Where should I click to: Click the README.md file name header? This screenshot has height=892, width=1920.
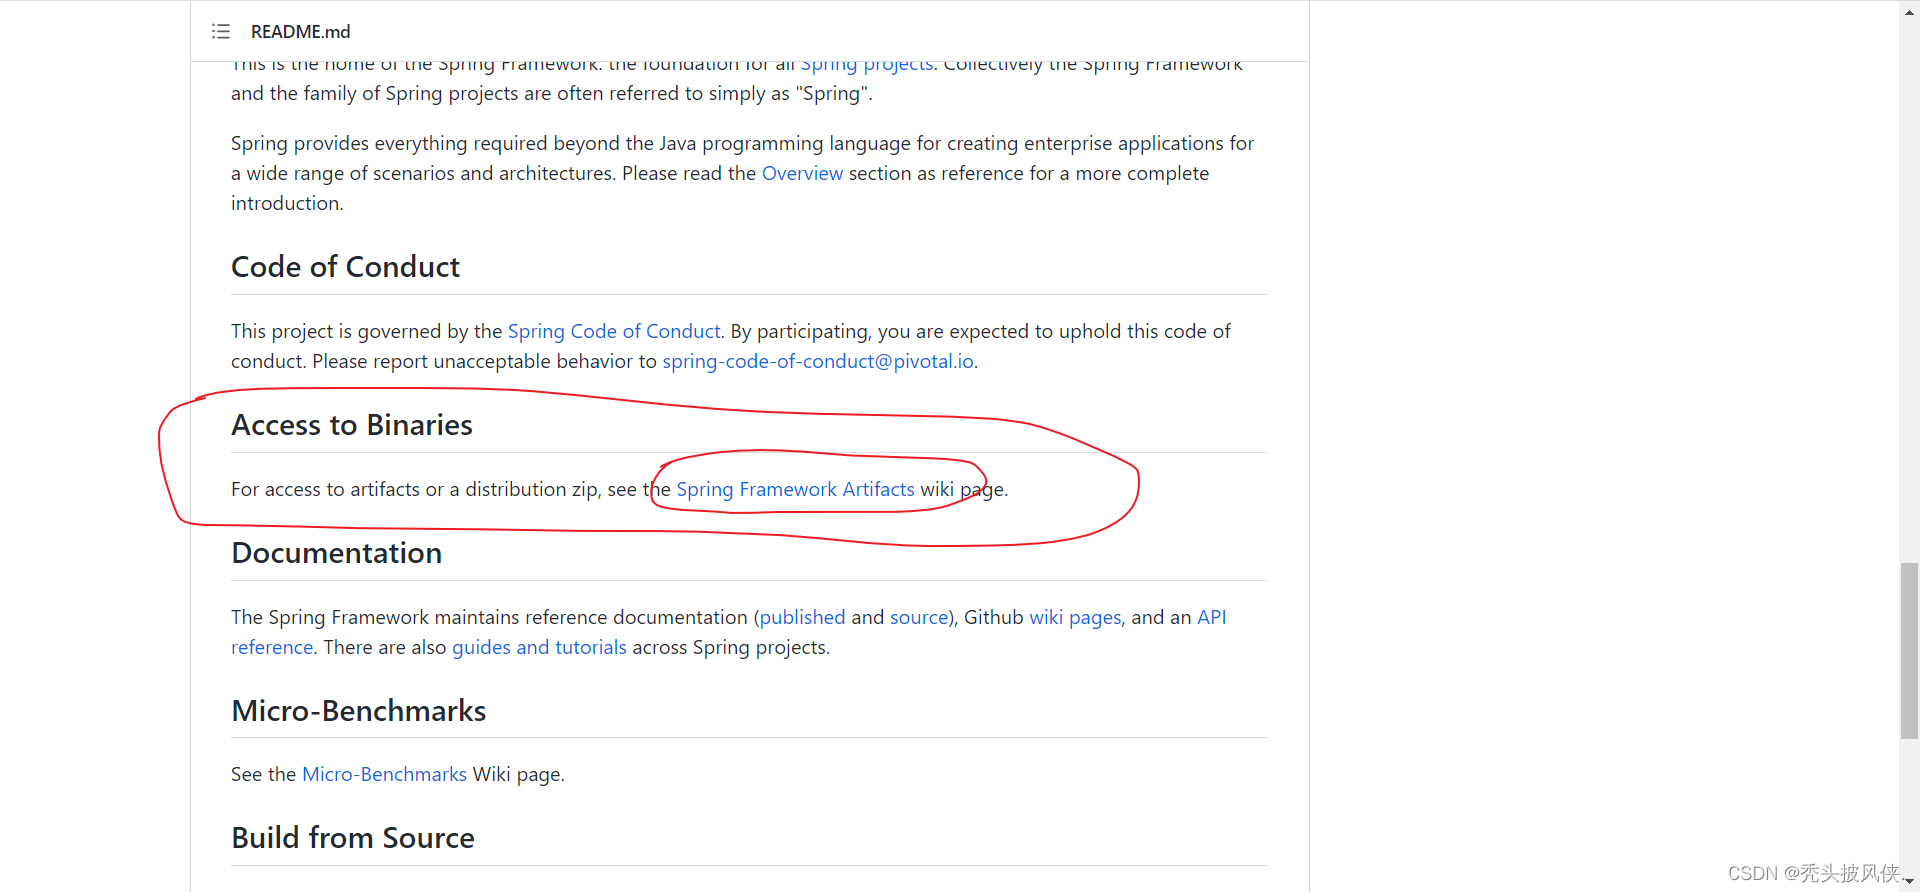(x=300, y=32)
